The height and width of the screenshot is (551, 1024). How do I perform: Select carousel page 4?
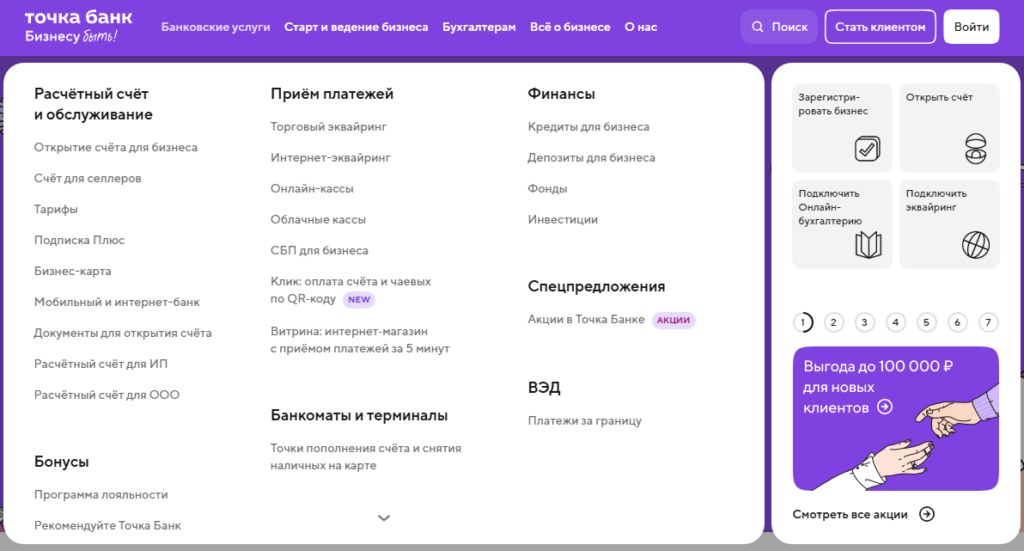pyautogui.click(x=895, y=322)
